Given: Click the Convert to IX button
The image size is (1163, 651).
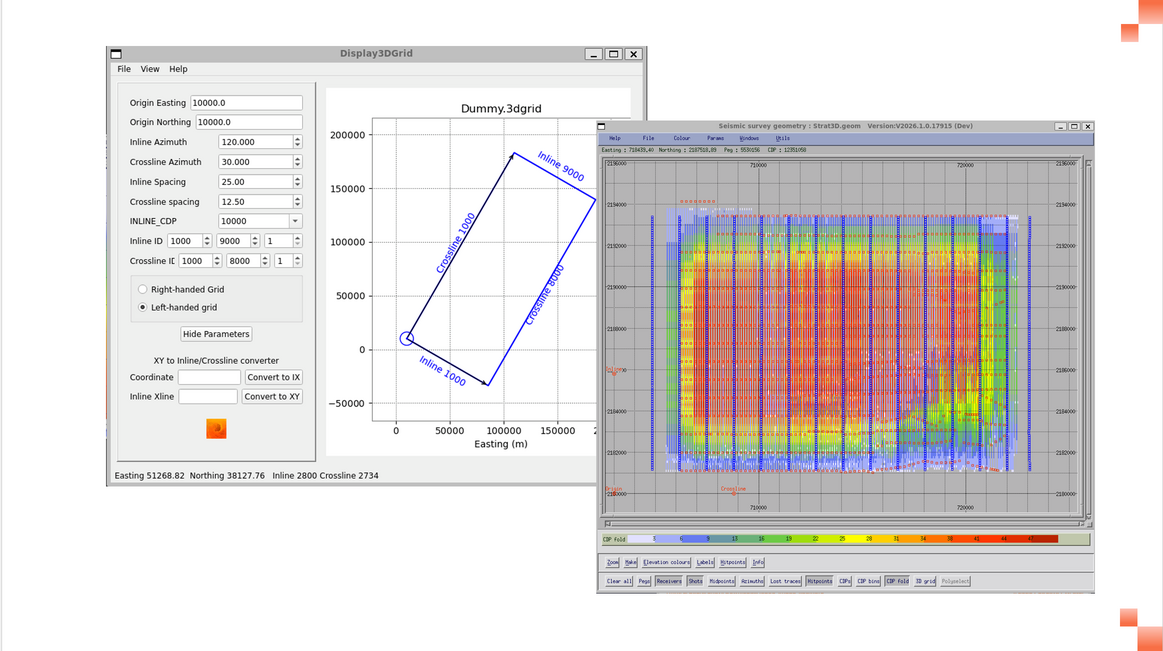Looking at the screenshot, I should (274, 377).
